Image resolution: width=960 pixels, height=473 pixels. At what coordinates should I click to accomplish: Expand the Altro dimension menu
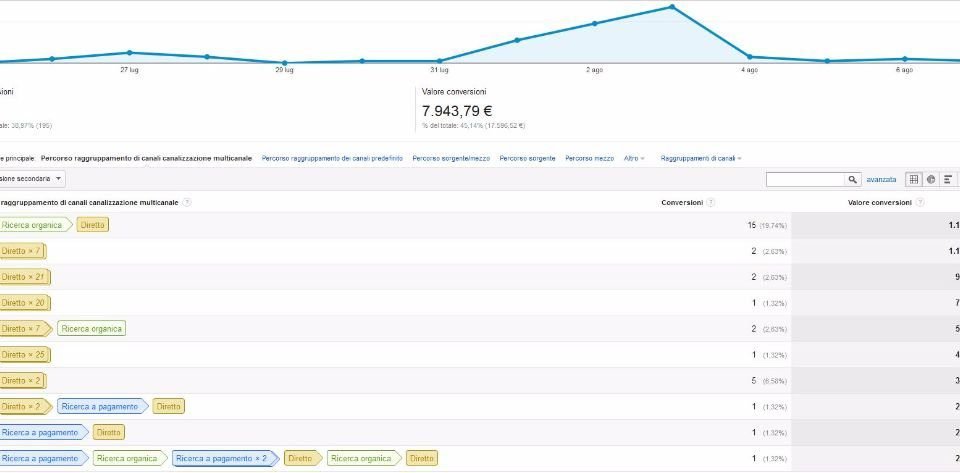[633, 158]
